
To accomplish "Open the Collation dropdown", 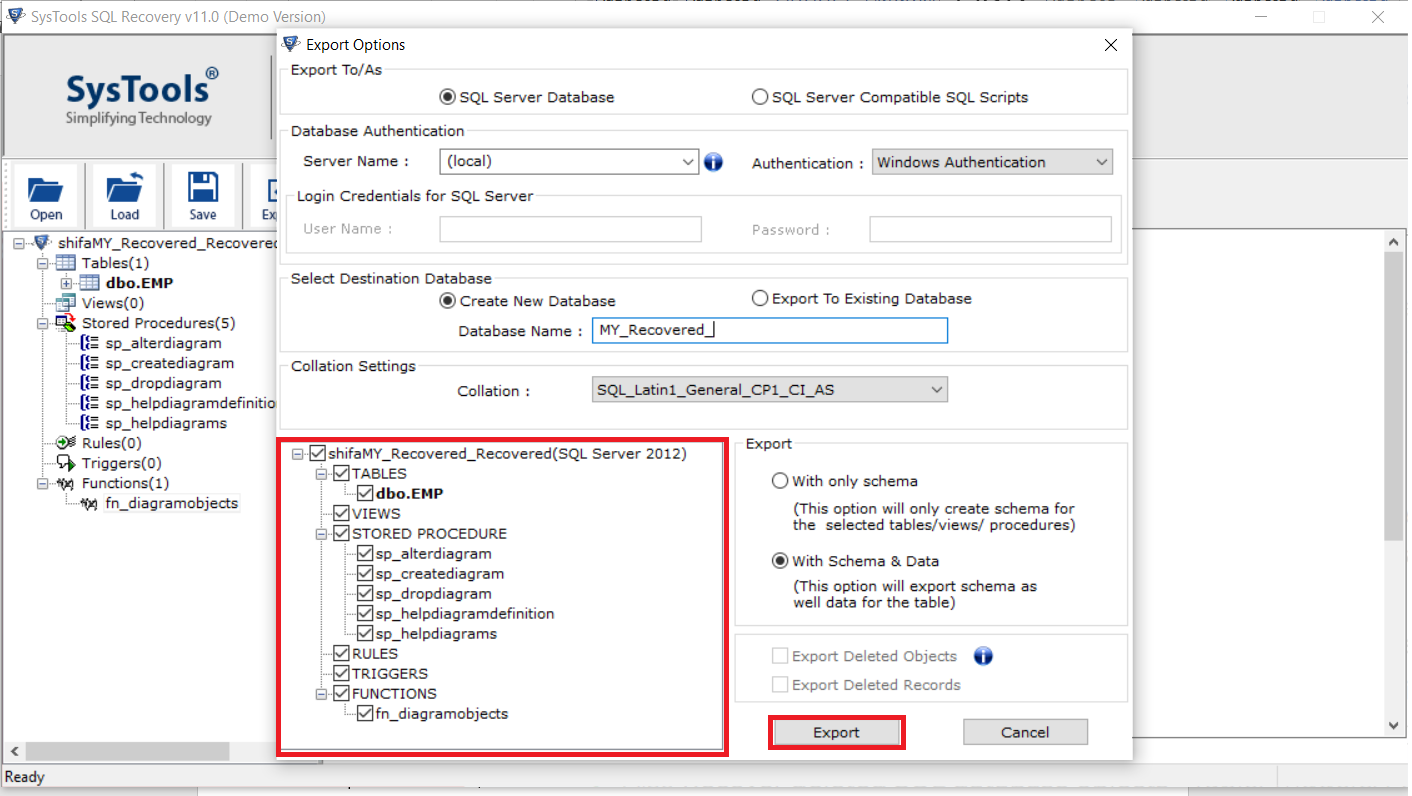I will (x=936, y=389).
